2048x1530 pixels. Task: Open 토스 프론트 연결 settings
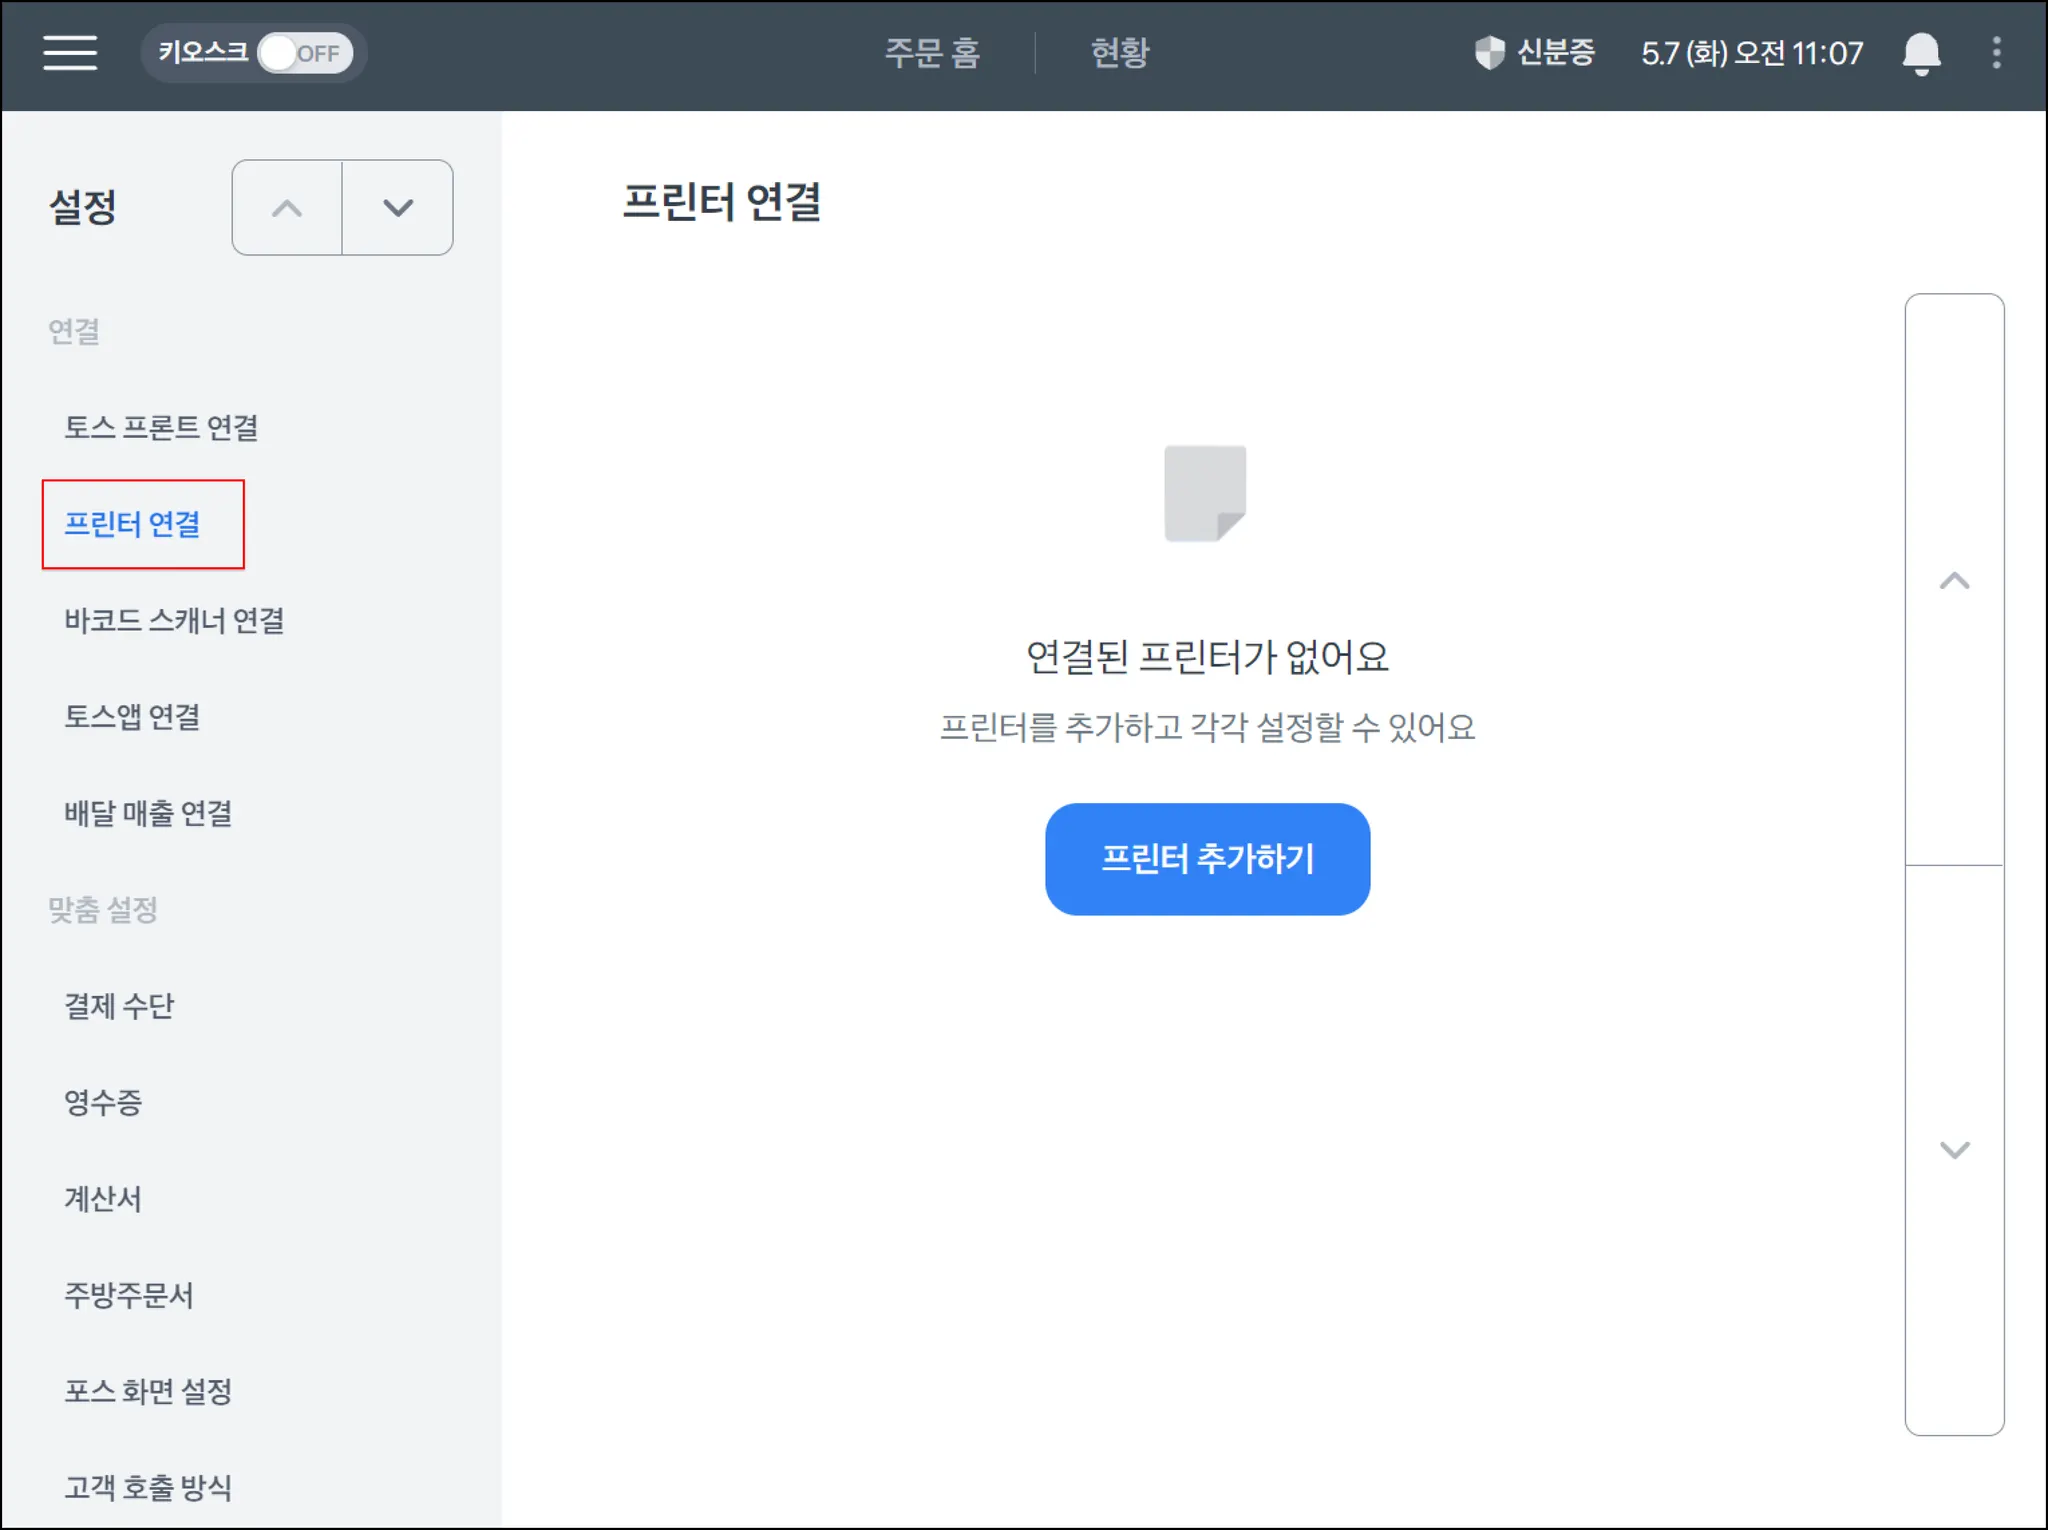point(162,428)
